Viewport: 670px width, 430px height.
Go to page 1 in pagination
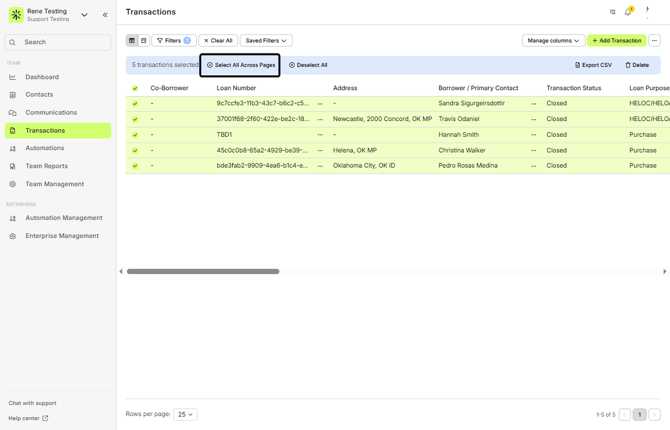coord(639,415)
